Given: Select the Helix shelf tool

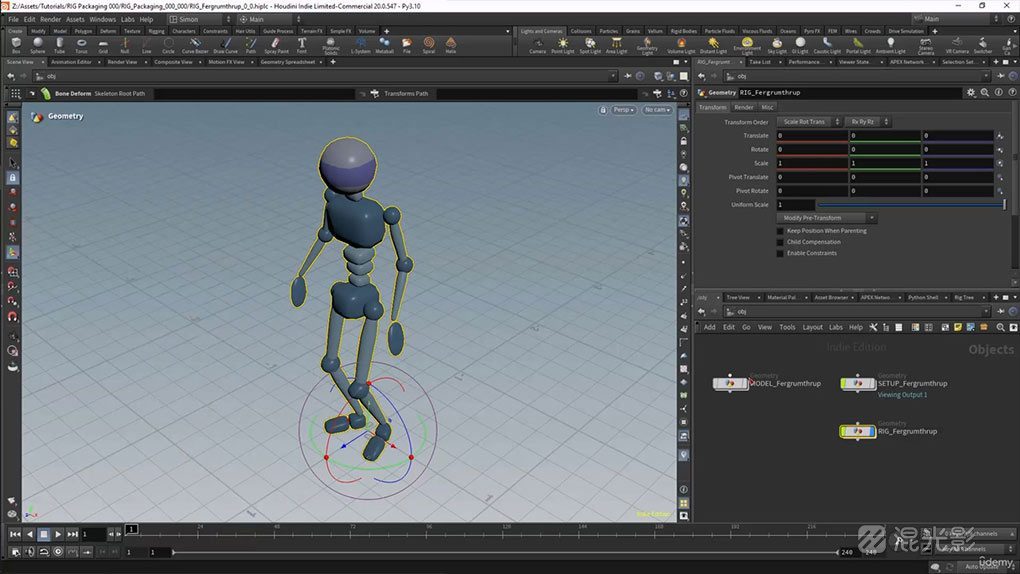Looking at the screenshot, I should click(451, 45).
